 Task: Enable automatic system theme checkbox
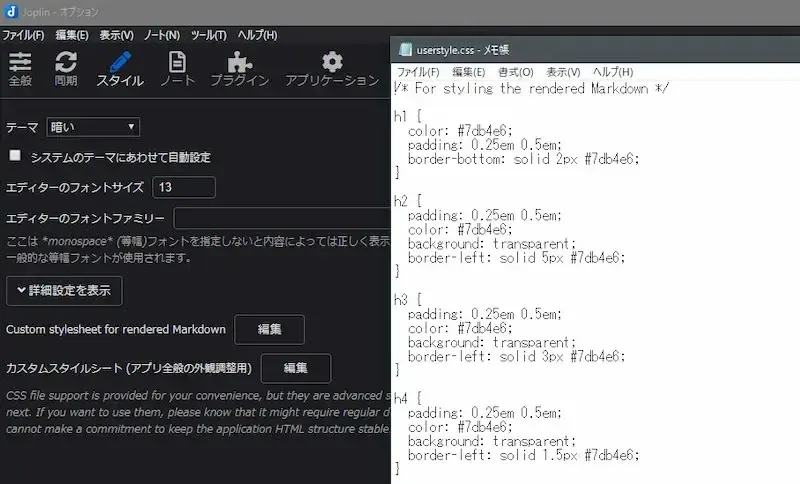15,156
